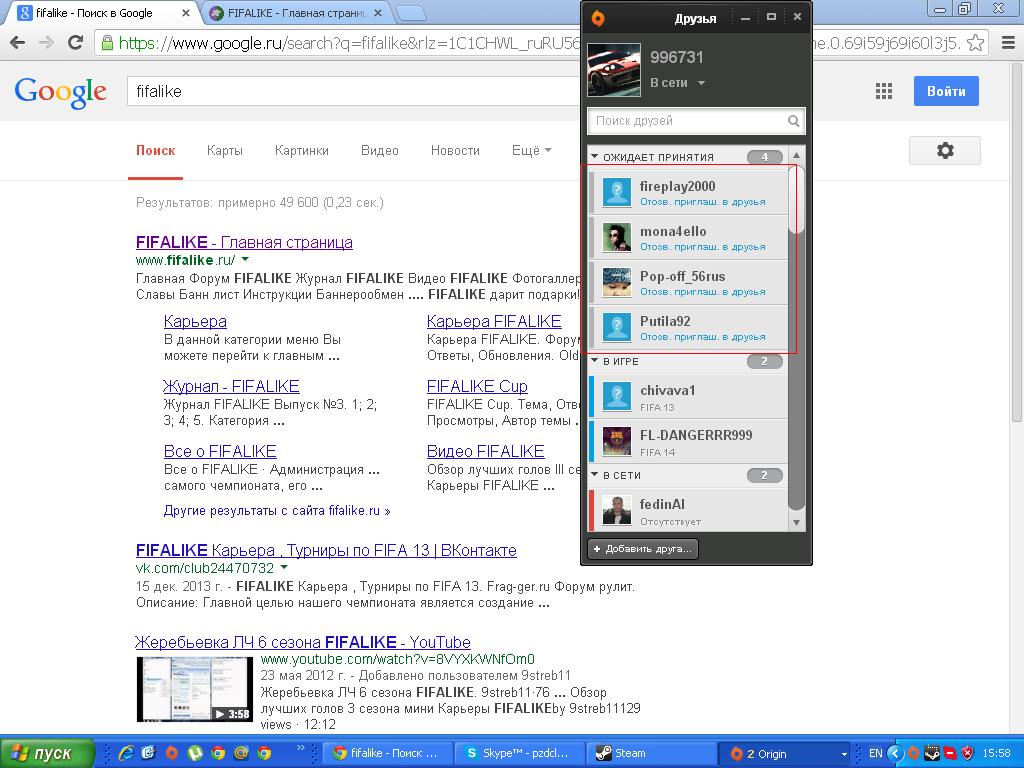This screenshot has height=768, width=1024.
Task: Open the 'Карьера' sitelink
Action: [x=195, y=321]
